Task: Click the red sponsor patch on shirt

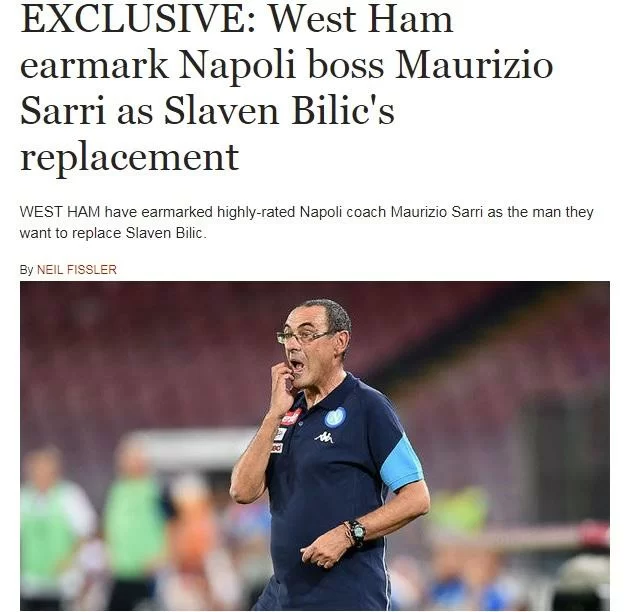Action: [290, 417]
